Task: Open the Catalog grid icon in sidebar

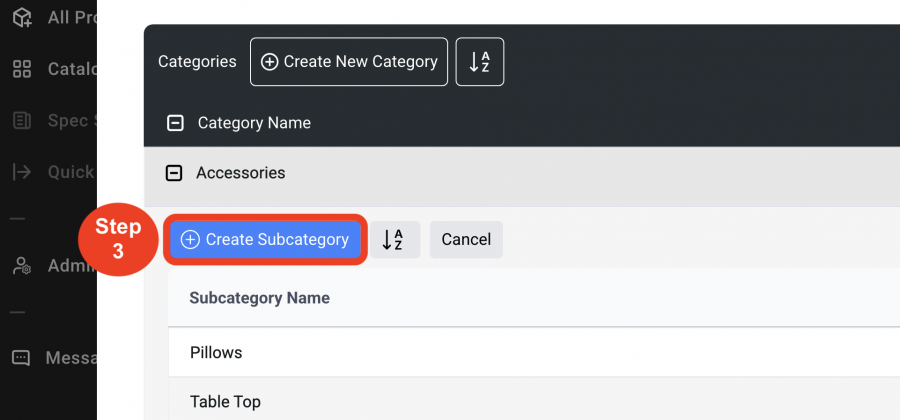Action: click(21, 69)
